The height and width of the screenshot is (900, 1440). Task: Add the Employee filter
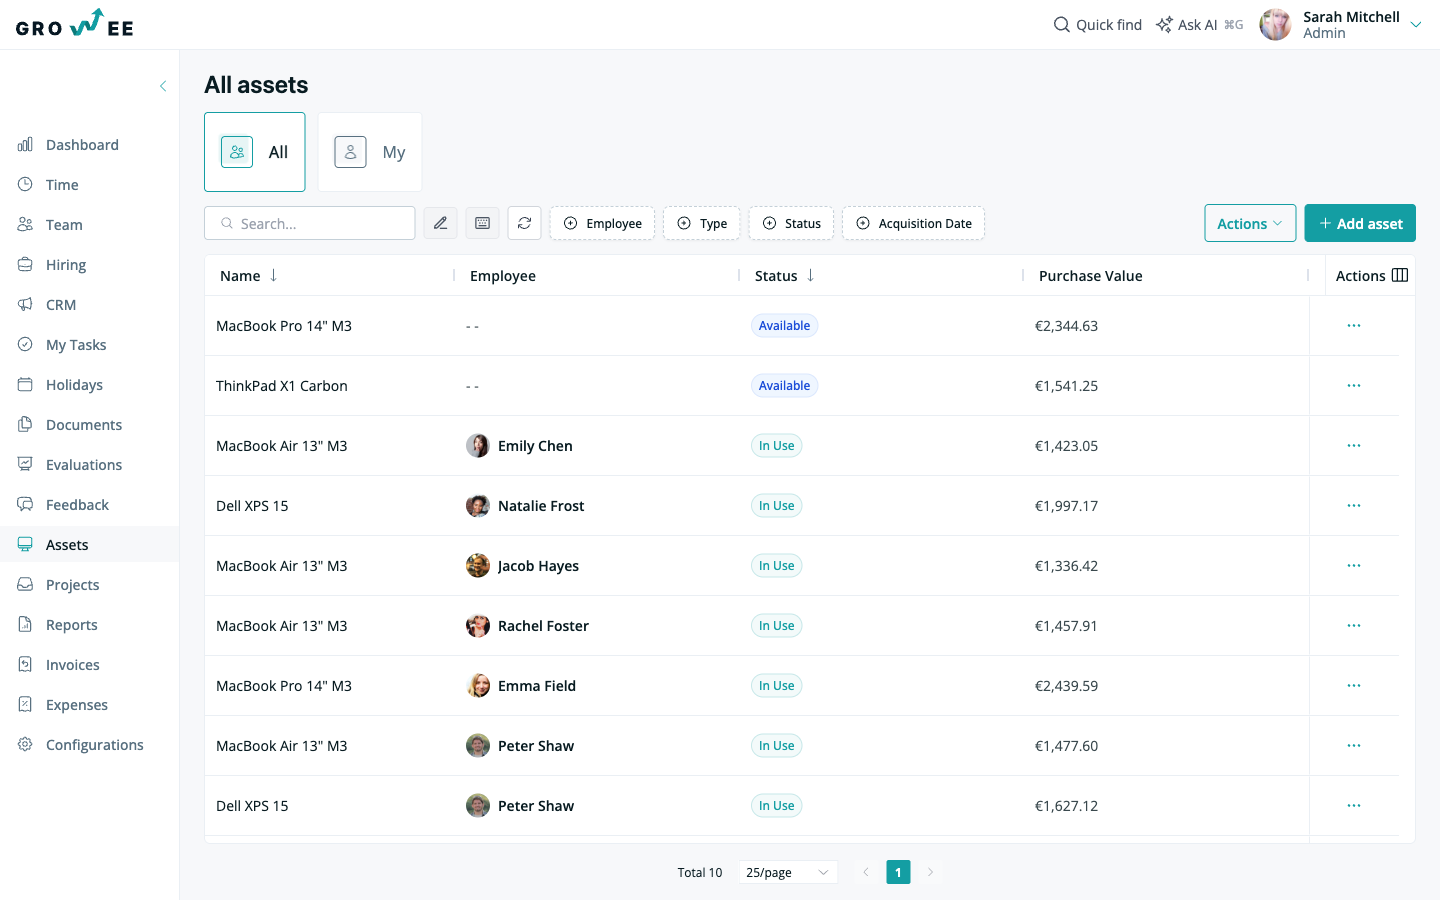click(602, 223)
